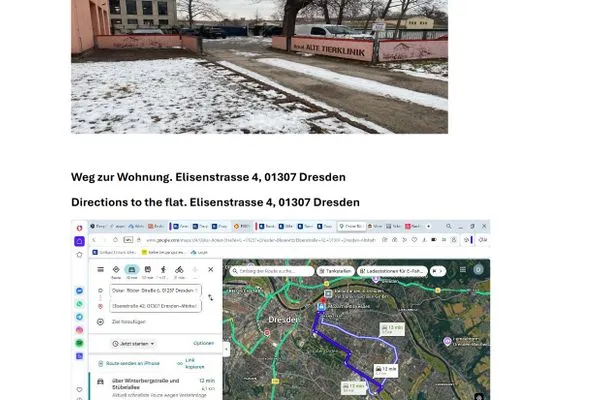Click the Dresden city label on map
This screenshot has width=600, height=400.
click(284, 319)
